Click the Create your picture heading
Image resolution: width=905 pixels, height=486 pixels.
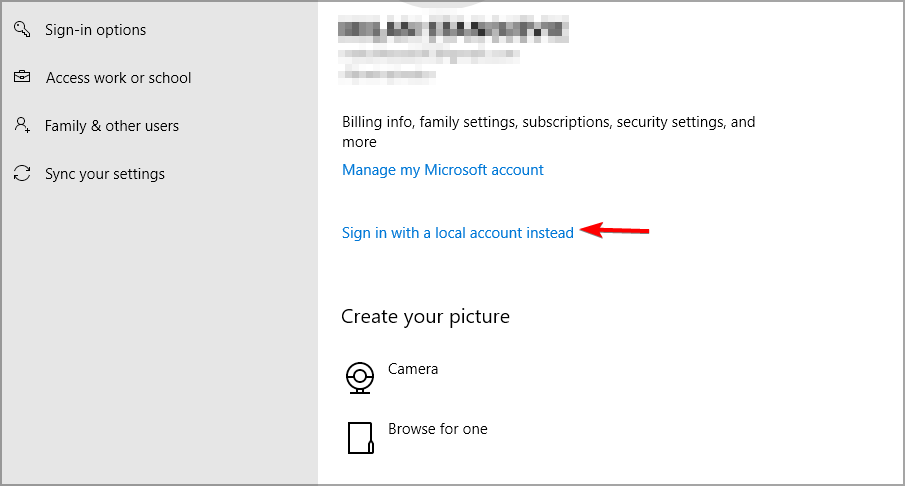pyautogui.click(x=425, y=317)
